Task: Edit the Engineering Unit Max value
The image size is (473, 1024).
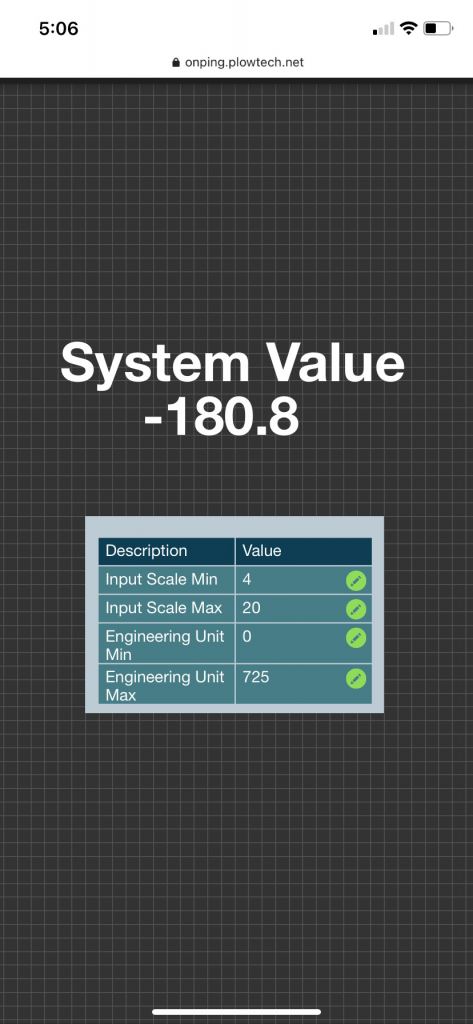Action: (356, 678)
